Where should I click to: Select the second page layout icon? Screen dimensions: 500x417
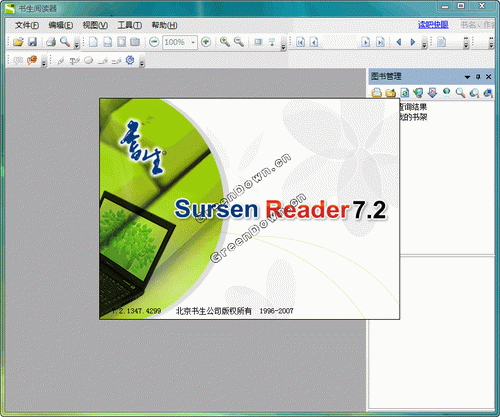[x=107, y=42]
